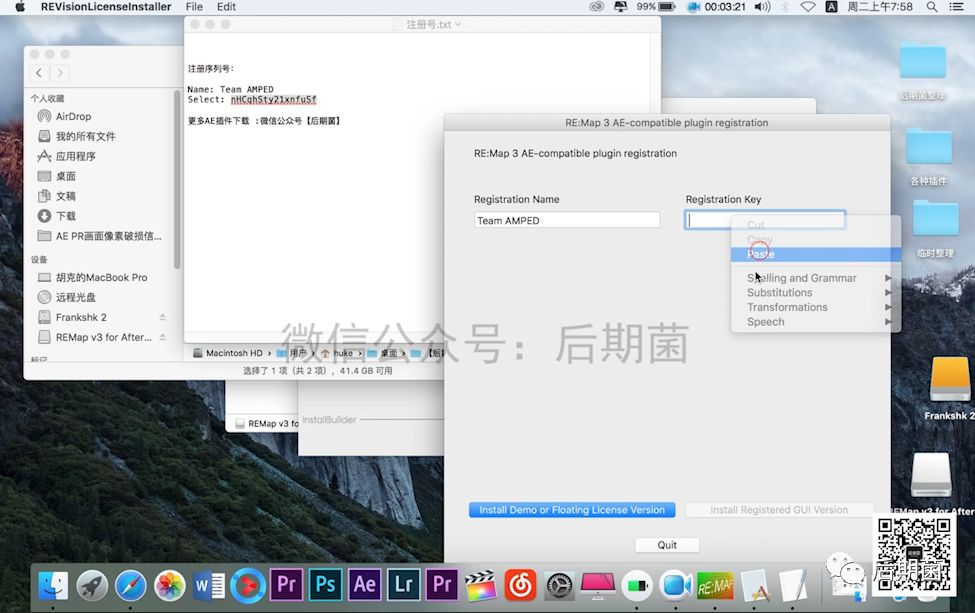Viewport: 975px width, 613px height.
Task: Launch Safari from the dock
Action: pyautogui.click(x=131, y=585)
